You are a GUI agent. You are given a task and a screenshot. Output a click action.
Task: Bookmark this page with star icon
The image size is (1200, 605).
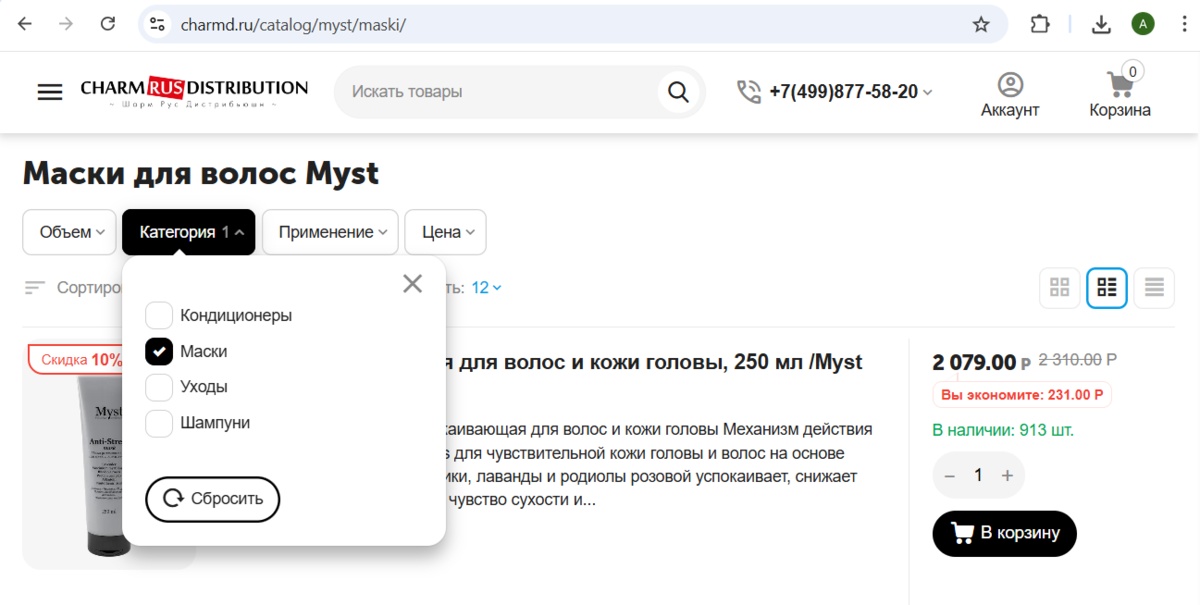click(981, 24)
